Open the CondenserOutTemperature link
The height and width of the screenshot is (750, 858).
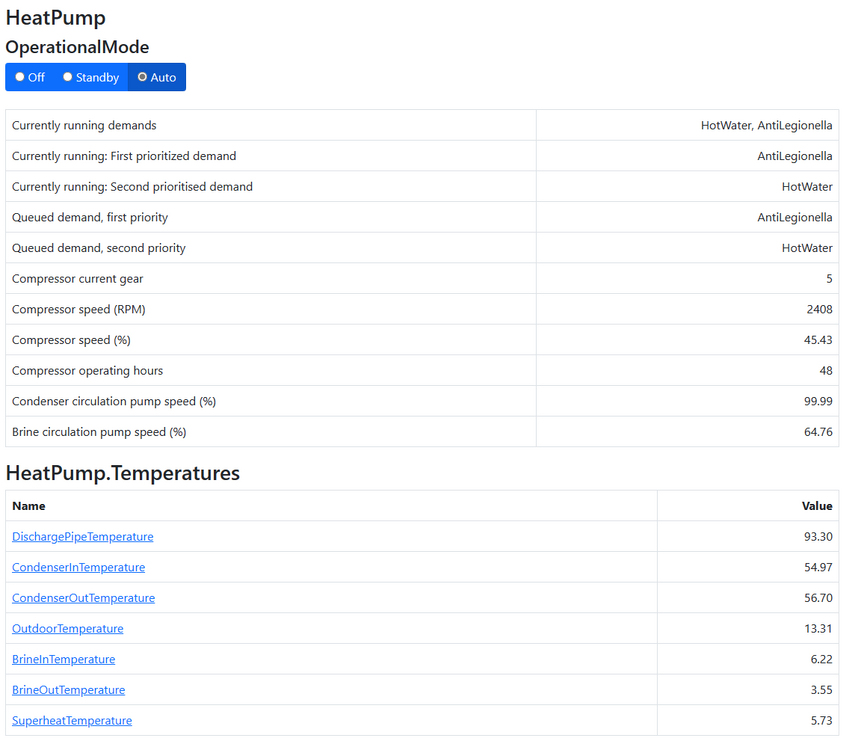point(83,597)
